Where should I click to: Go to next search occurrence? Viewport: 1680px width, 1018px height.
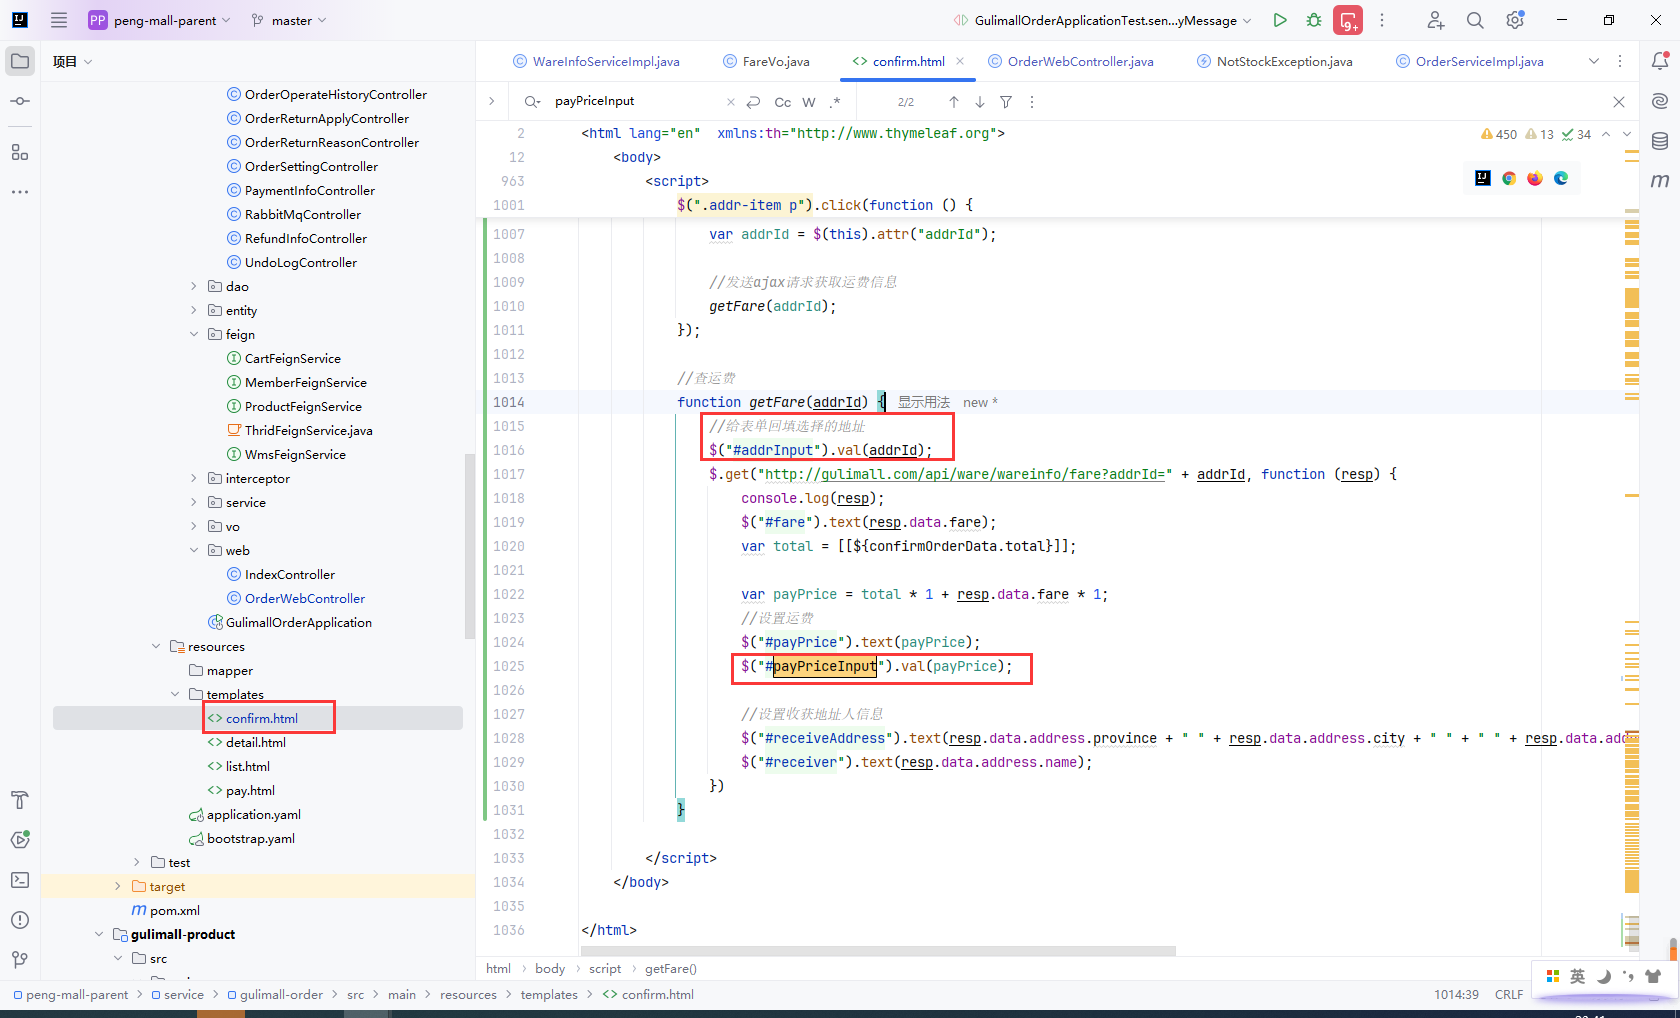pyautogui.click(x=980, y=102)
